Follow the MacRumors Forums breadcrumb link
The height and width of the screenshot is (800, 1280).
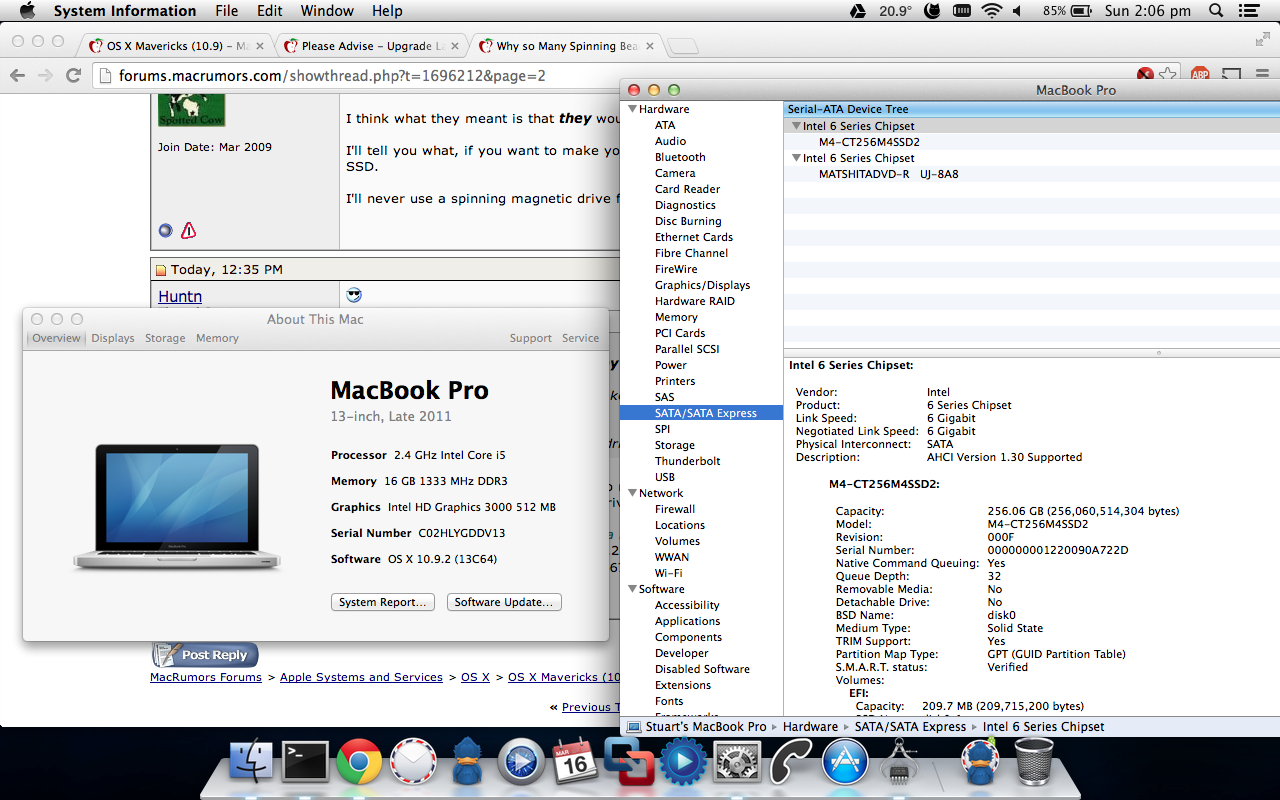[x=206, y=677]
